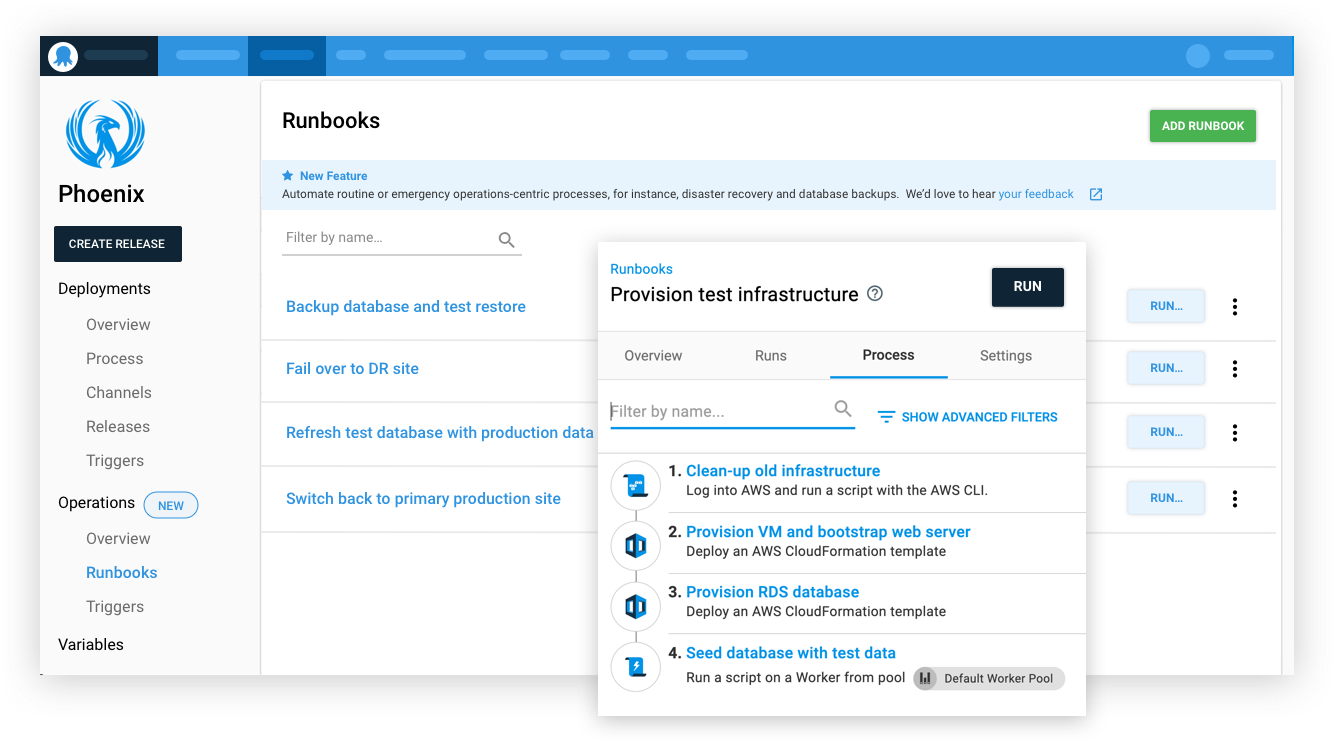The width and height of the screenshot is (1334, 742).
Task: Open Fail over to DR site runbook
Action: click(x=352, y=369)
